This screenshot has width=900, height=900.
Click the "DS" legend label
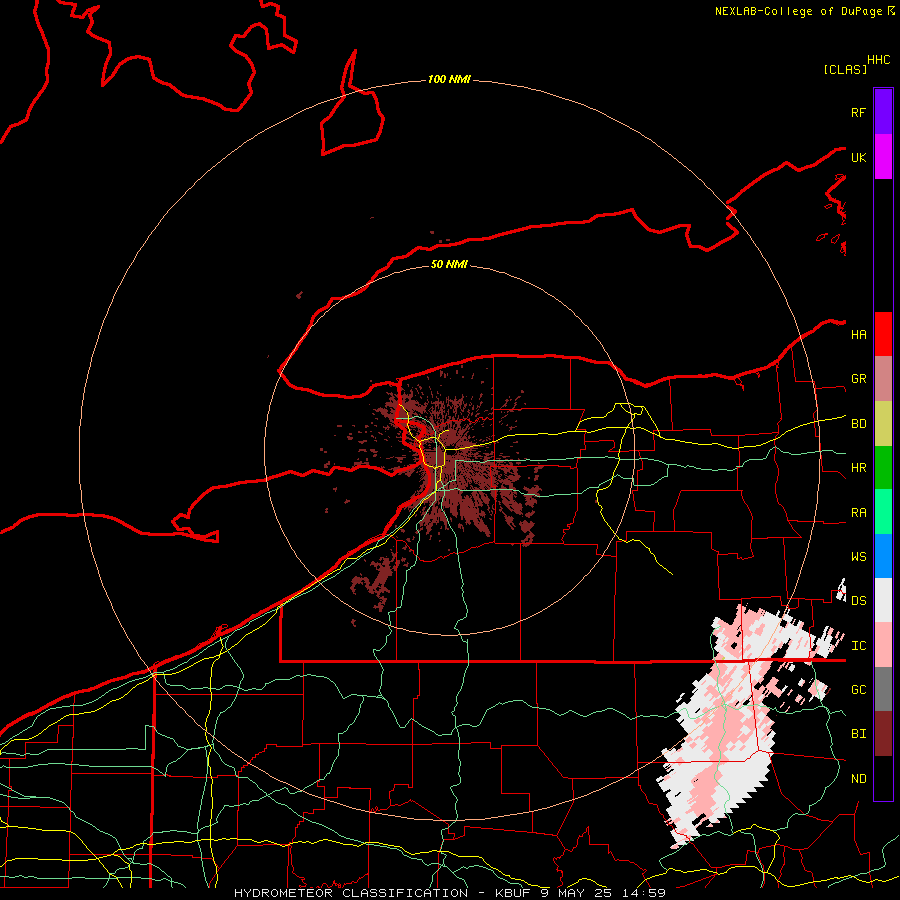pyautogui.click(x=858, y=601)
